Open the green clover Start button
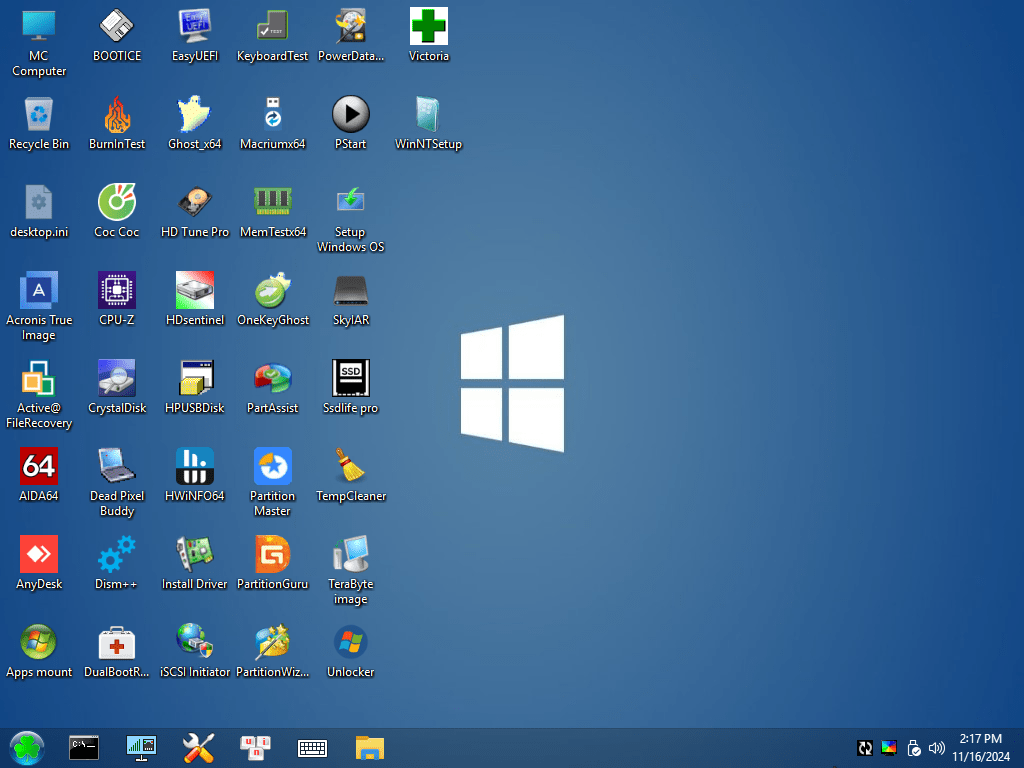The height and width of the screenshot is (768, 1024). pyautogui.click(x=27, y=747)
